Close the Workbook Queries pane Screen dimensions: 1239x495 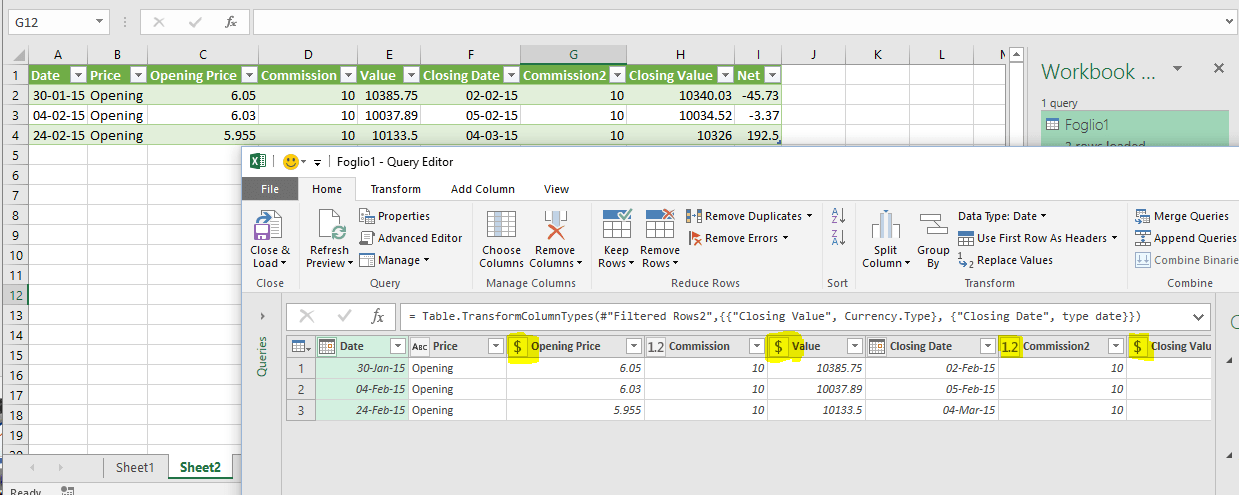(x=1219, y=68)
